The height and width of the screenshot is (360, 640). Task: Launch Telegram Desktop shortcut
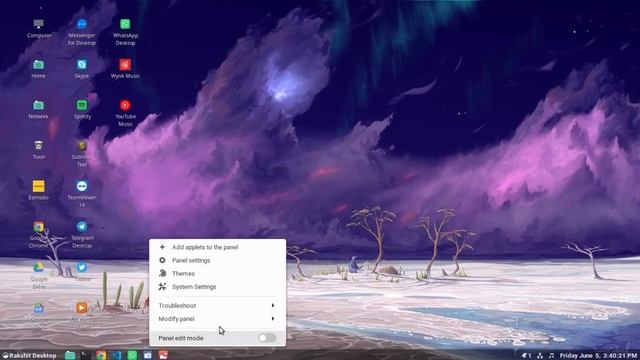(82, 227)
